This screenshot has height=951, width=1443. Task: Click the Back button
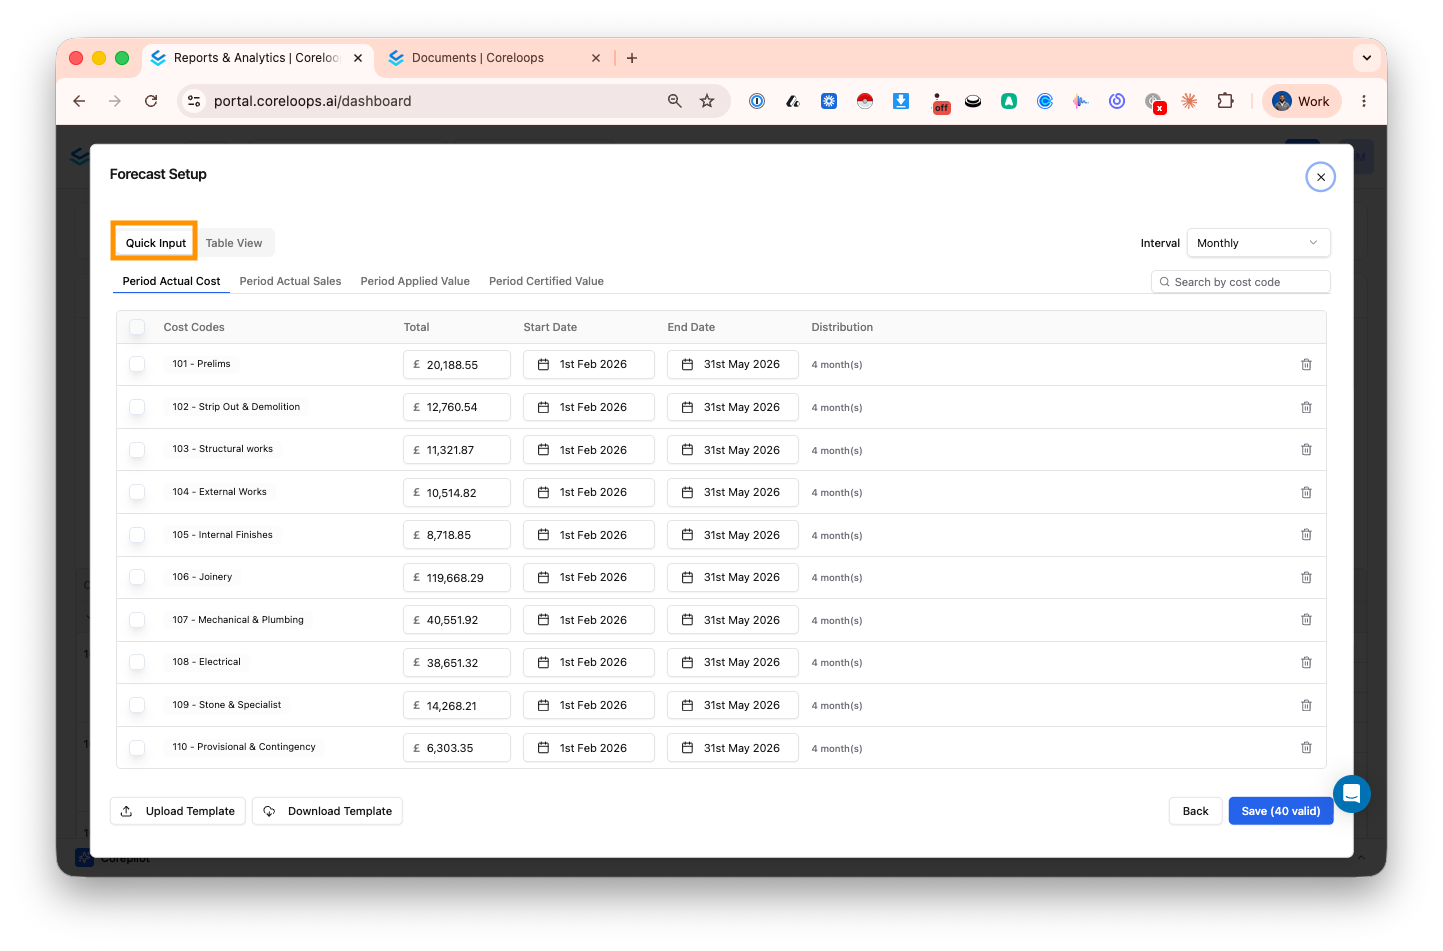1195,811
